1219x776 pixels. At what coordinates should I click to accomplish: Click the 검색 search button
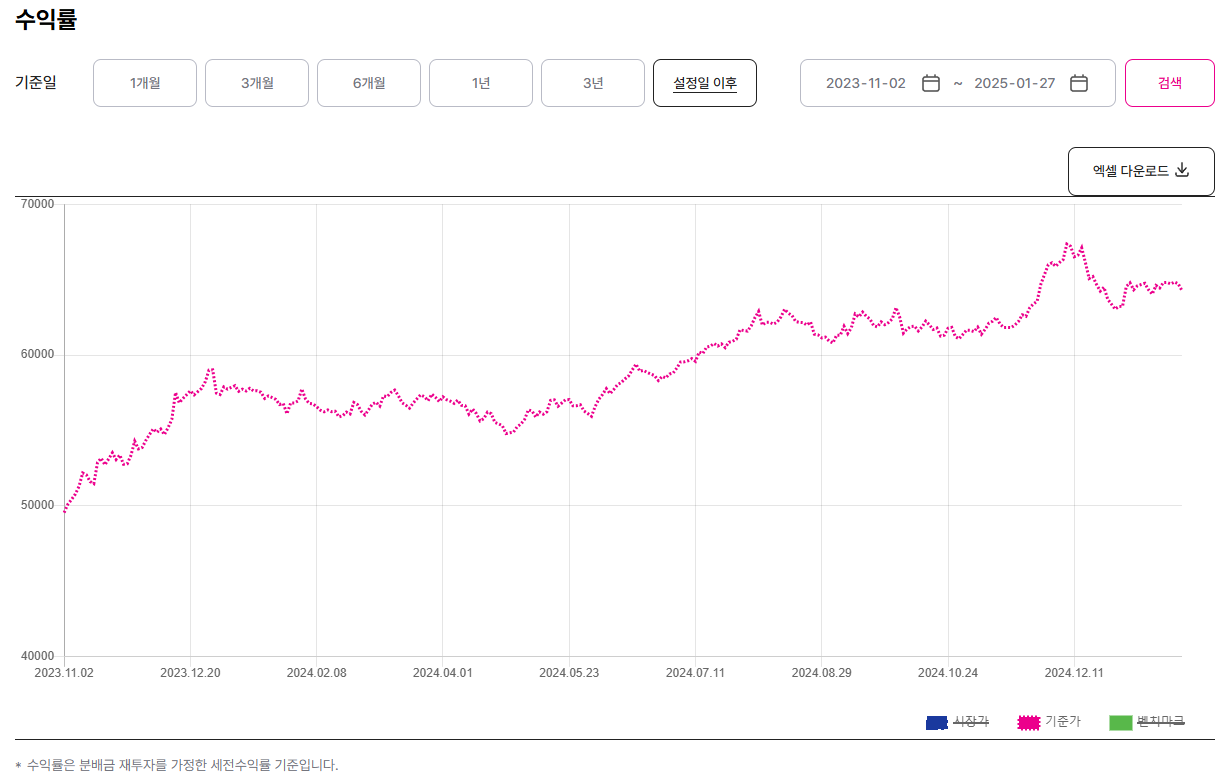click(x=1170, y=83)
